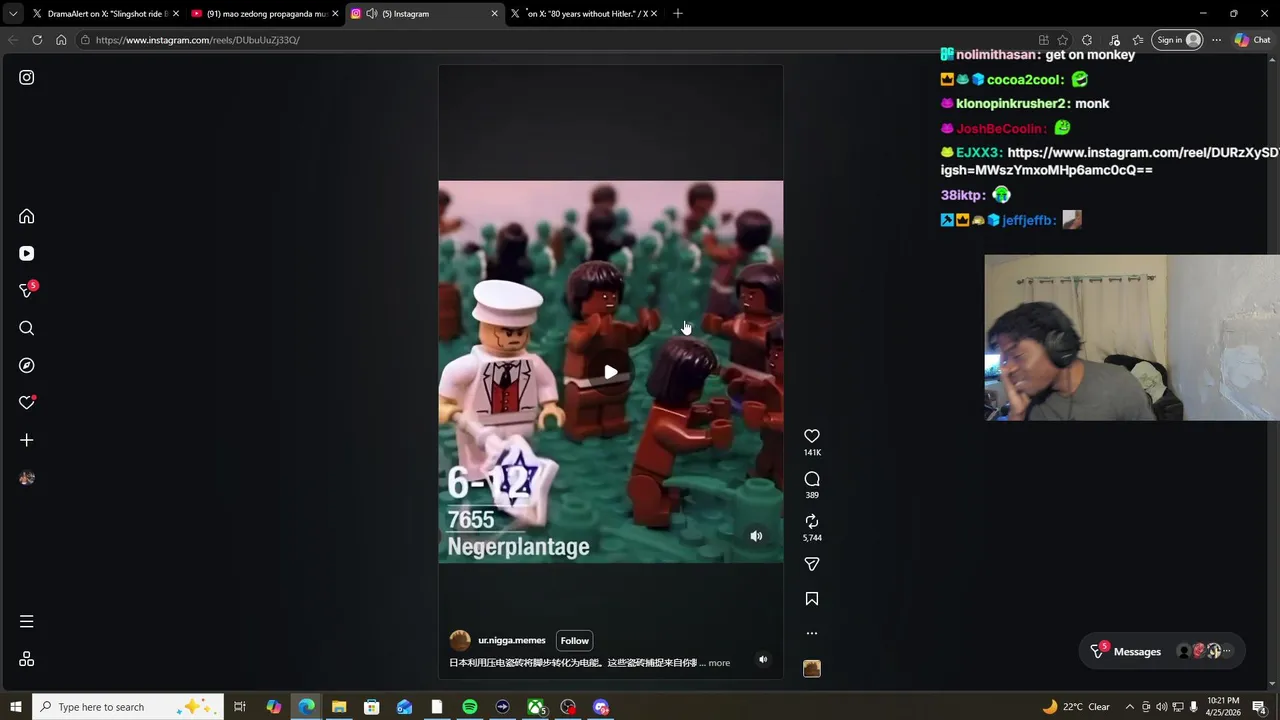Focus the taskbar 'Type here to search' box
This screenshot has width=1280, height=720.
[128, 707]
